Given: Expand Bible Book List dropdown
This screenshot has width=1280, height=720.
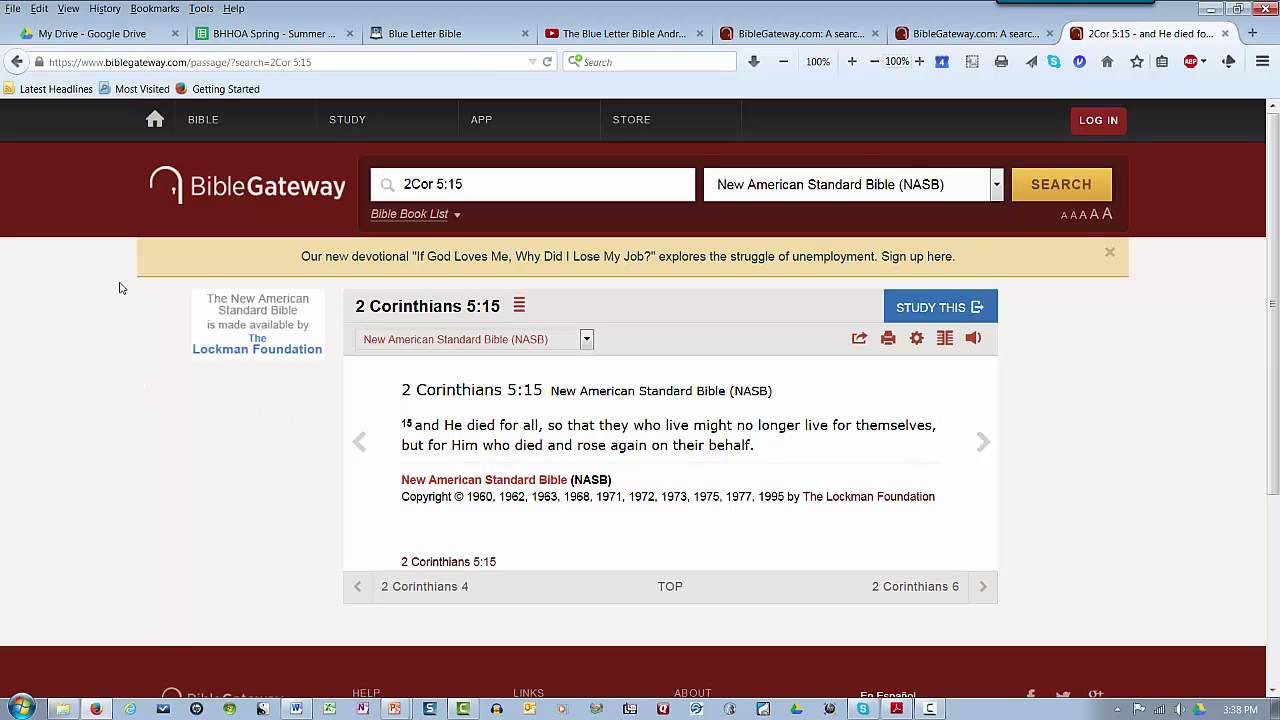Looking at the screenshot, I should [416, 214].
